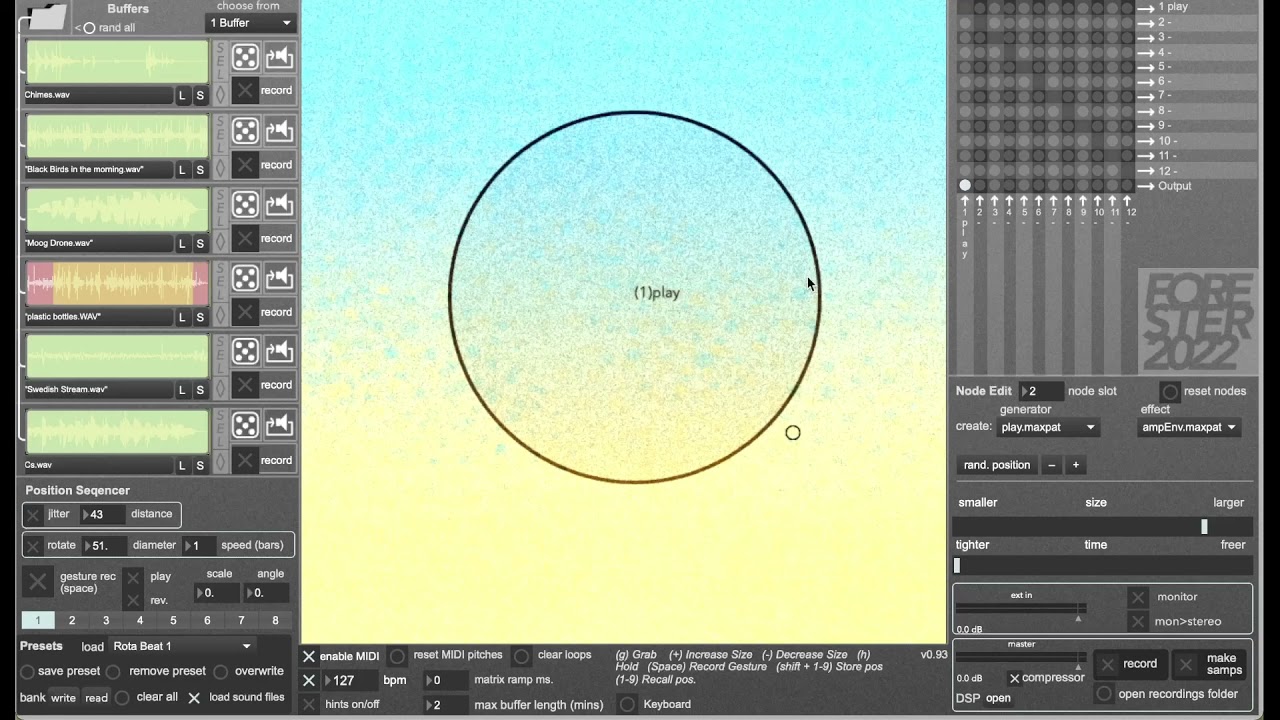
Task: Click the size slider handle
Action: (x=1204, y=527)
